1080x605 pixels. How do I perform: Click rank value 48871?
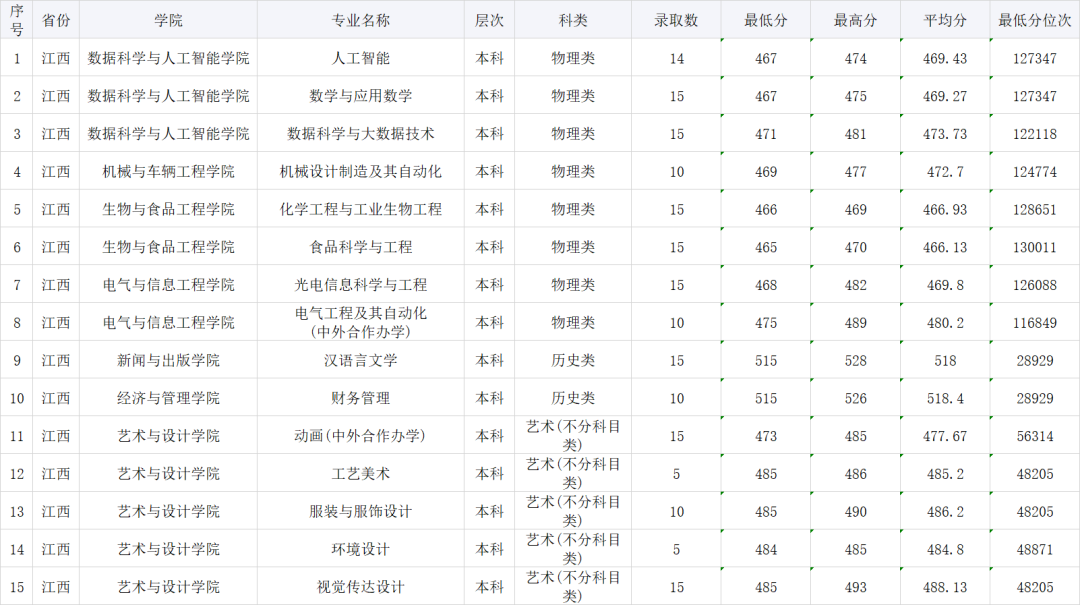pyautogui.click(x=1035, y=549)
